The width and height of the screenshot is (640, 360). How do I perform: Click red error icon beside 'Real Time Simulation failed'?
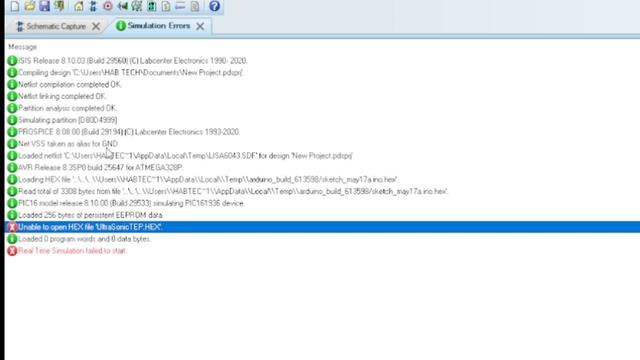pos(12,251)
